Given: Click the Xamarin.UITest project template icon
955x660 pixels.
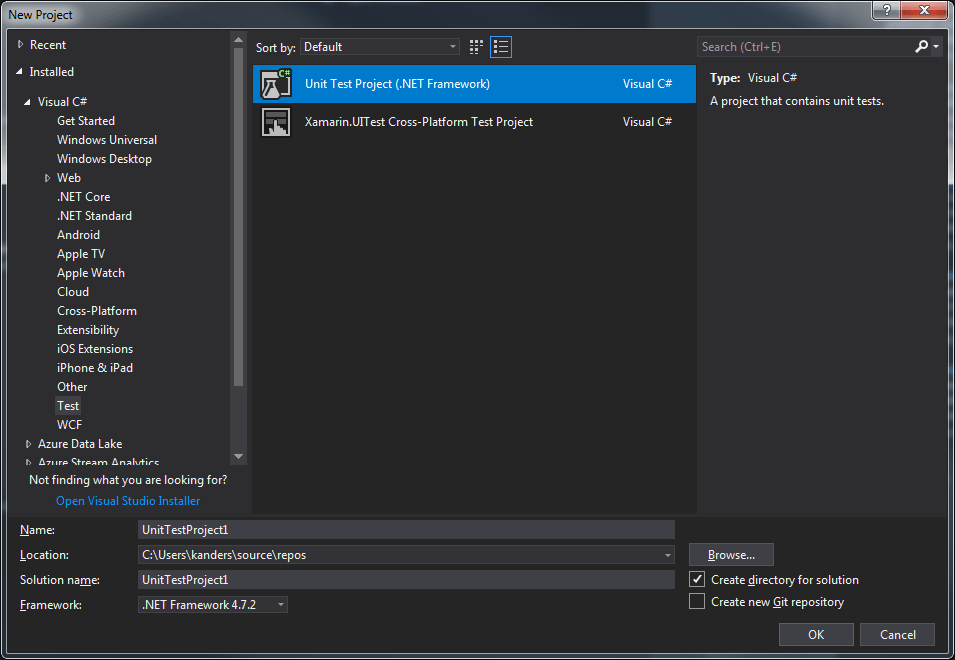Looking at the screenshot, I should [275, 122].
